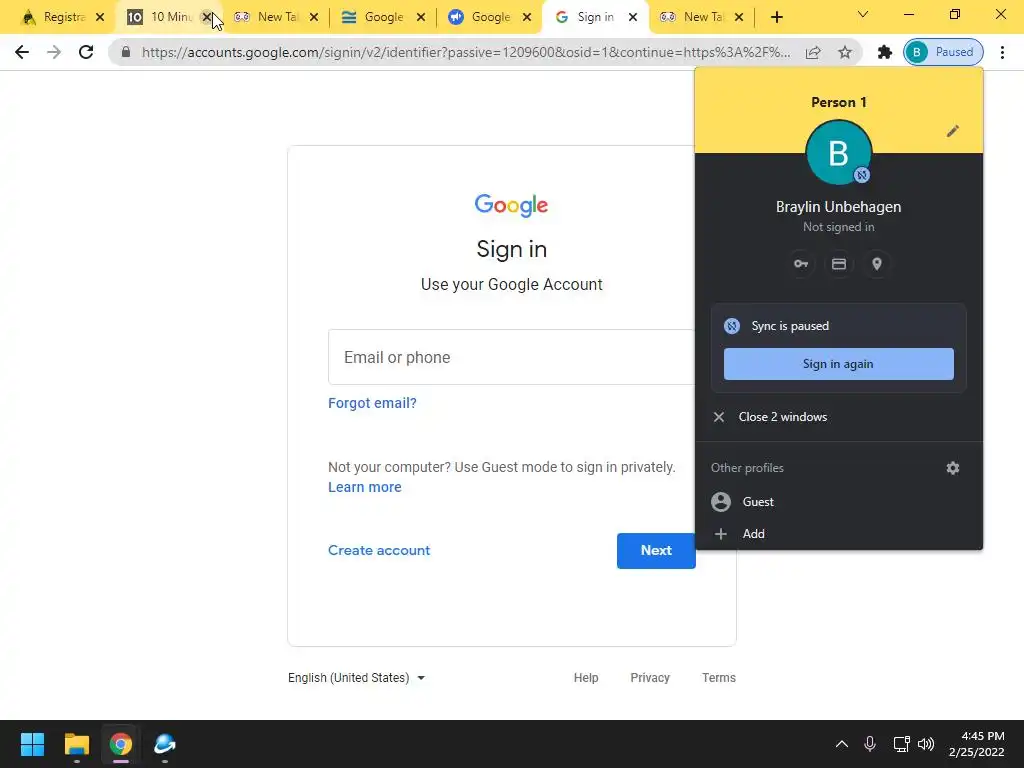Viewport: 1024px width, 768px height.
Task: Click the Create account link
Action: pyautogui.click(x=379, y=550)
